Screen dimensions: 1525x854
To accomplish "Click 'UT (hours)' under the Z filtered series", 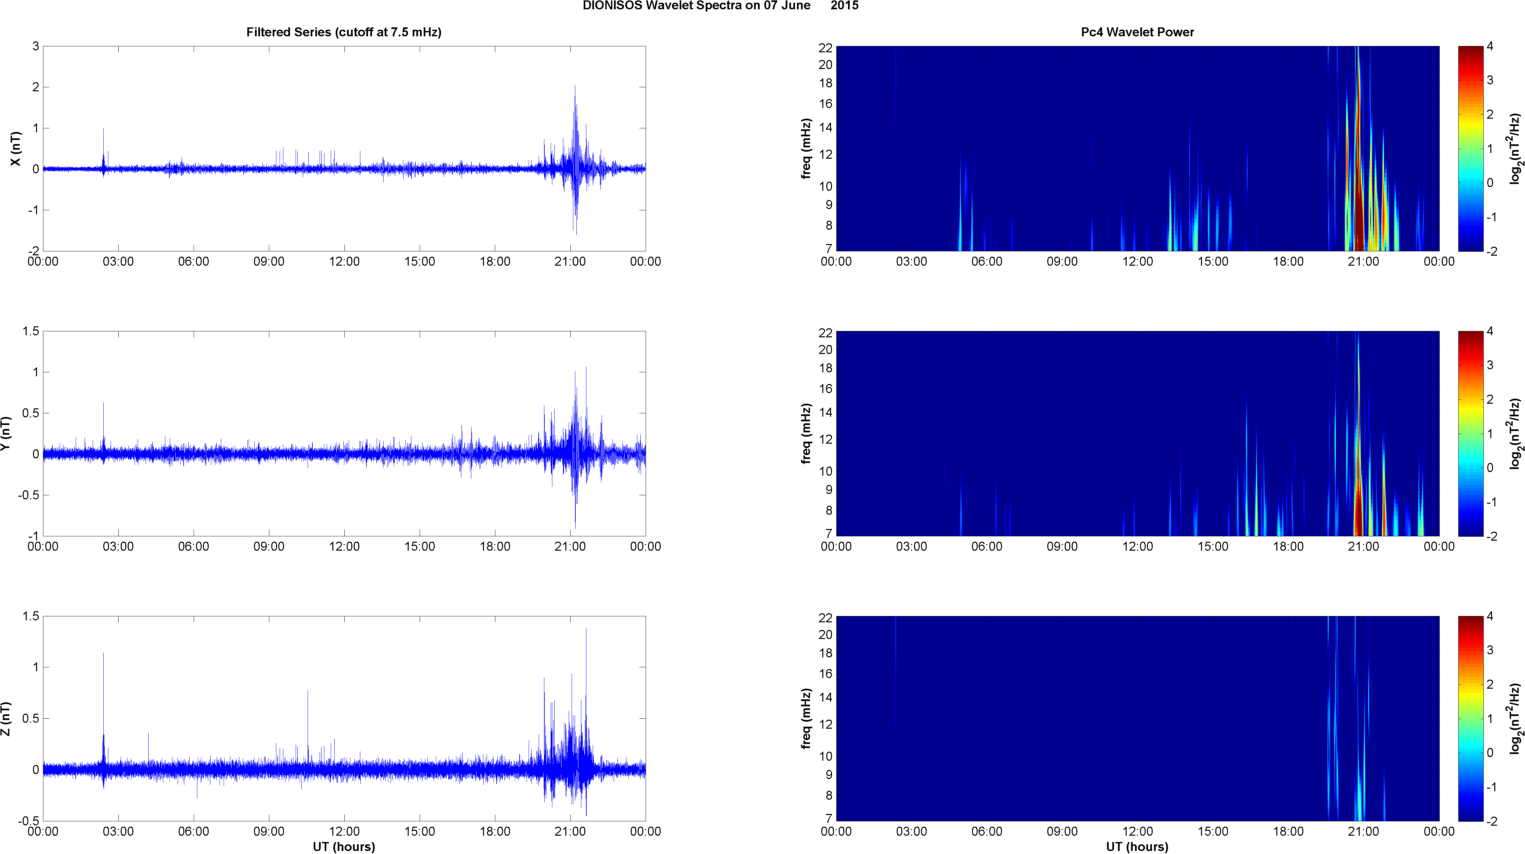I will [x=344, y=847].
